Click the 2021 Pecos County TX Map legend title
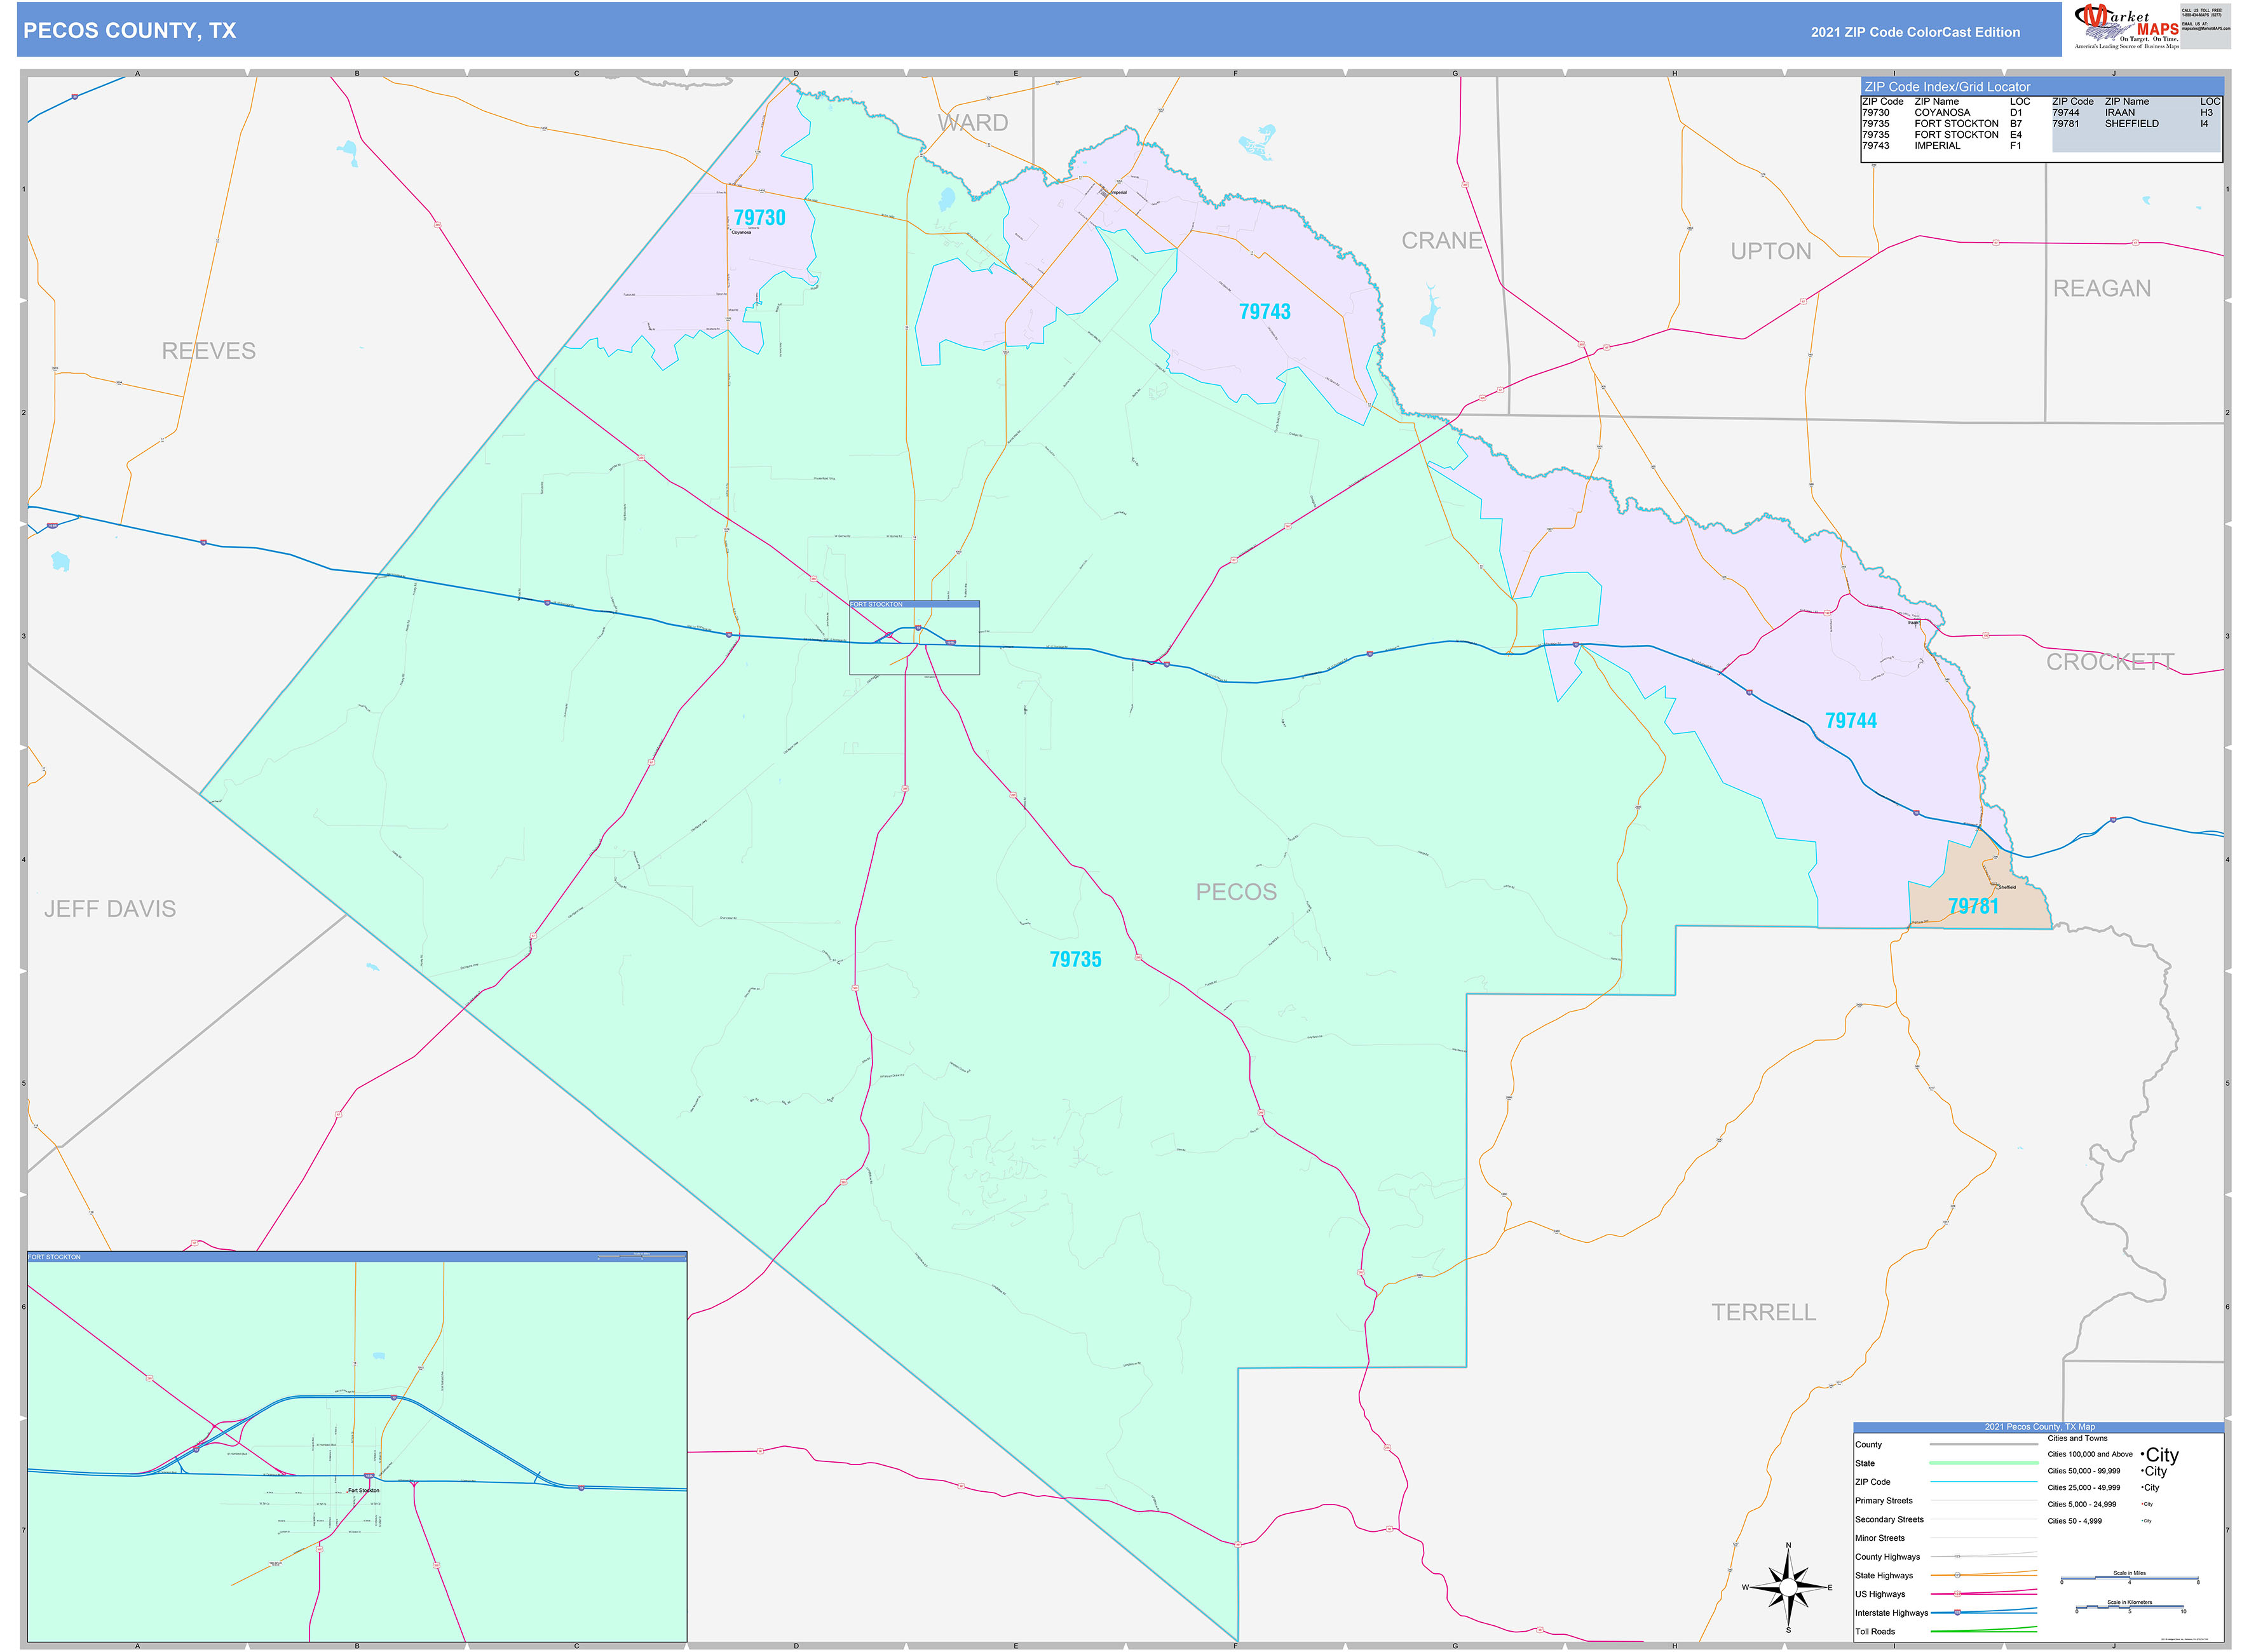This screenshot has height=1652, width=2249. point(2040,1427)
